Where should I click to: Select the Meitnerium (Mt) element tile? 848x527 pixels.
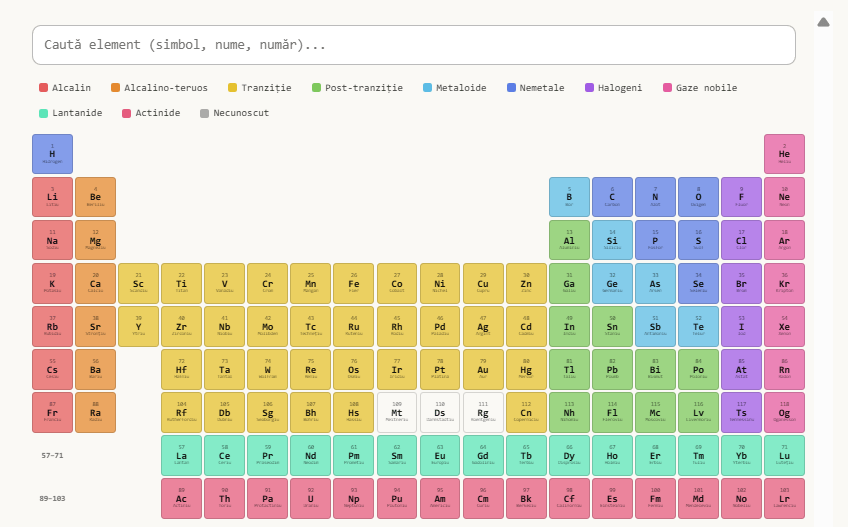pos(397,412)
